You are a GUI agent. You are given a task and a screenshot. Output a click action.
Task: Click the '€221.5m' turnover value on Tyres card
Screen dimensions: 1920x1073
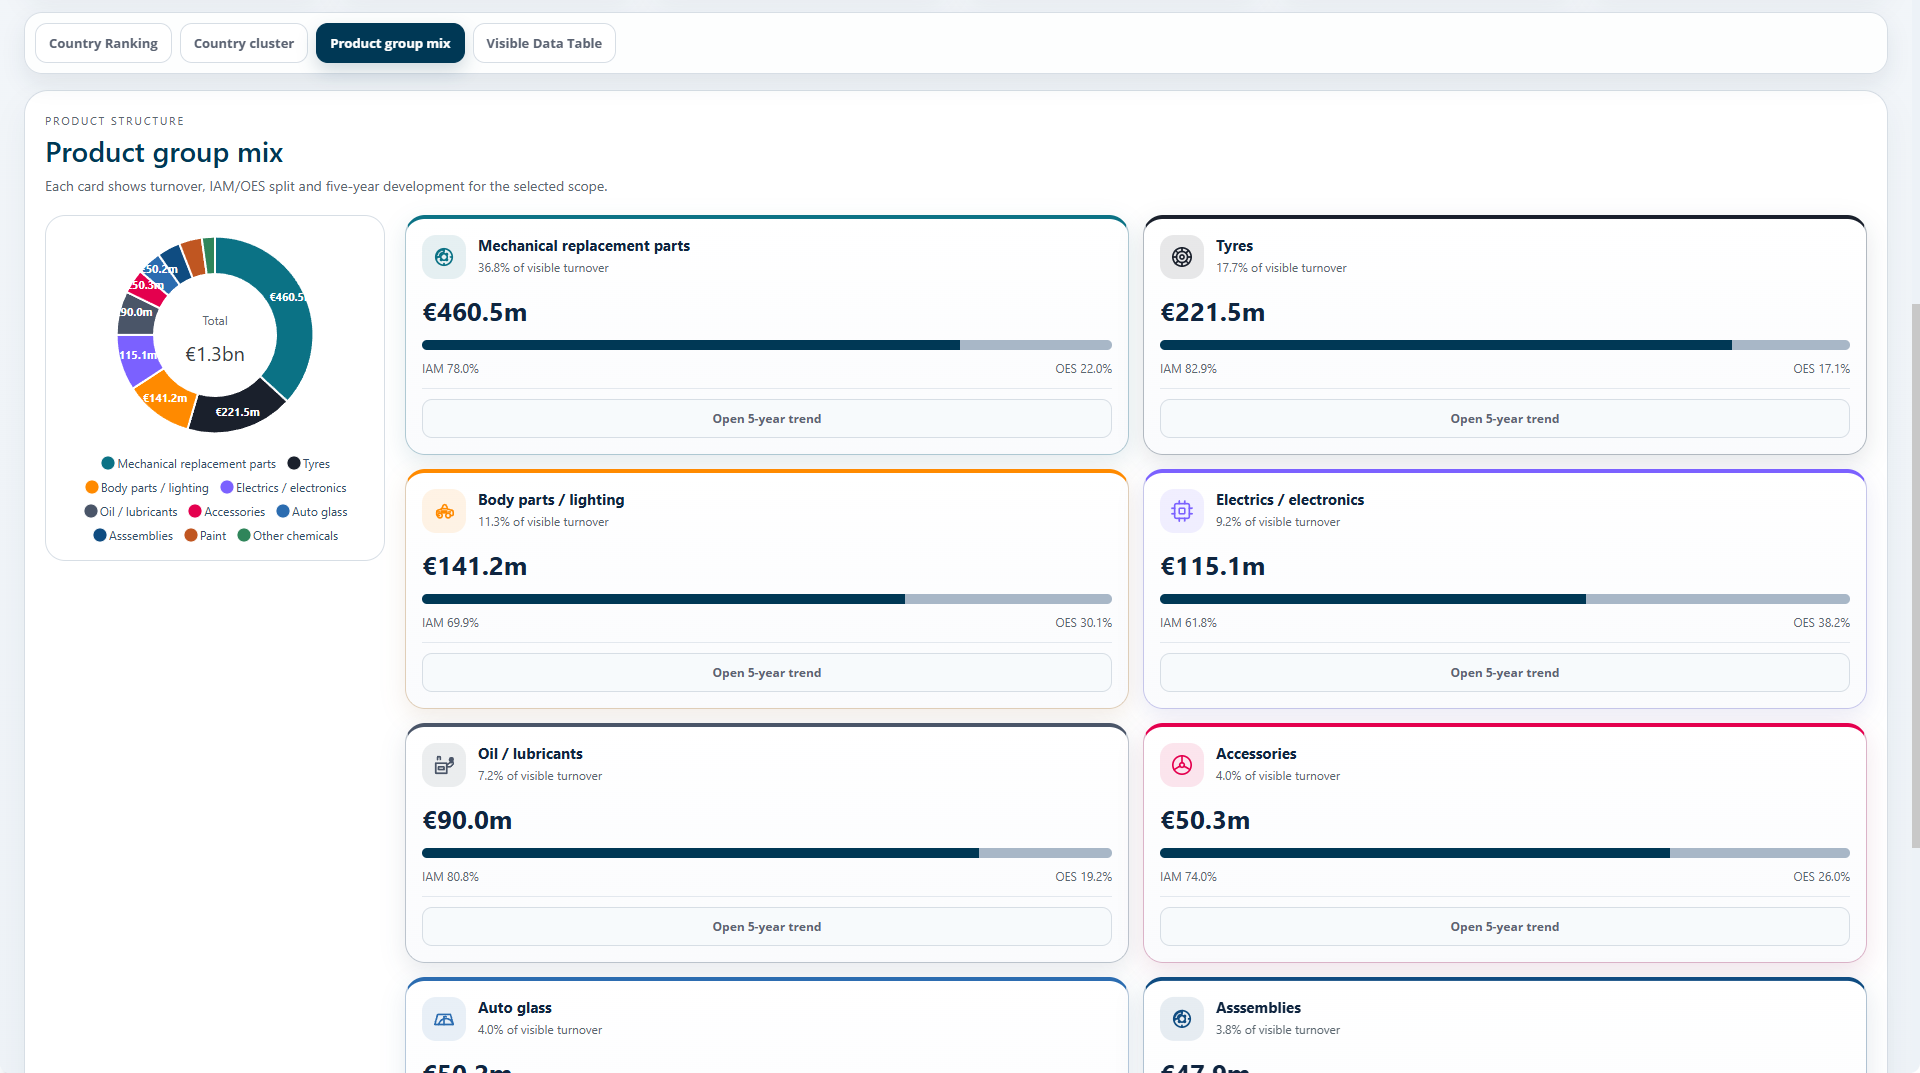1212,312
